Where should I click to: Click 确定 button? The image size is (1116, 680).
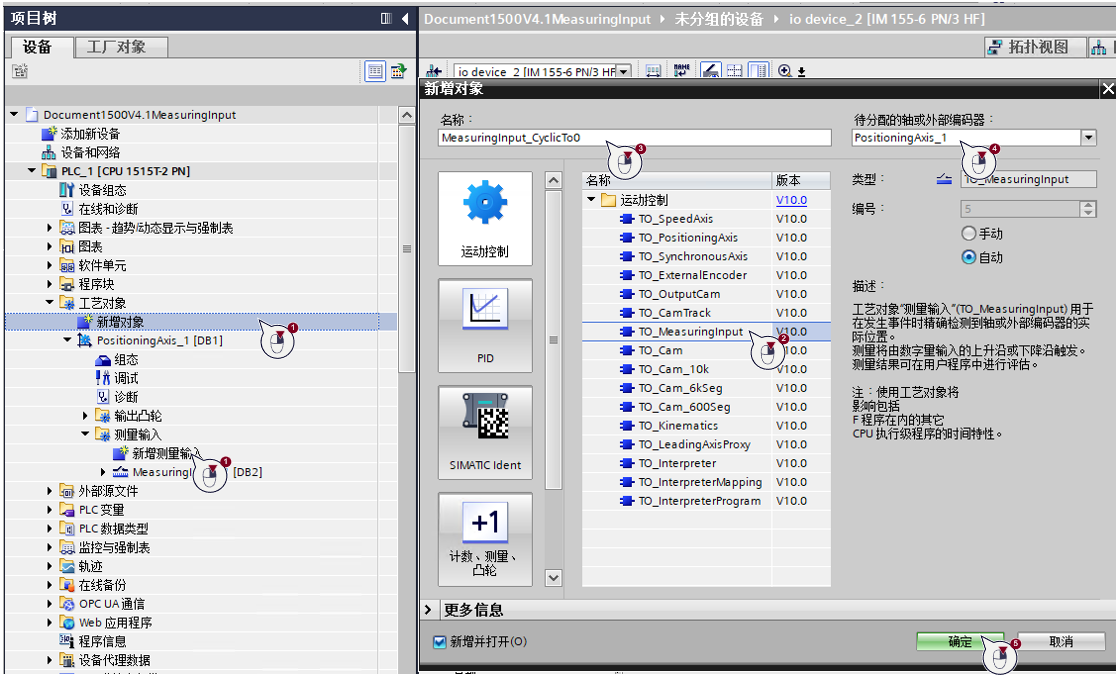(x=959, y=642)
